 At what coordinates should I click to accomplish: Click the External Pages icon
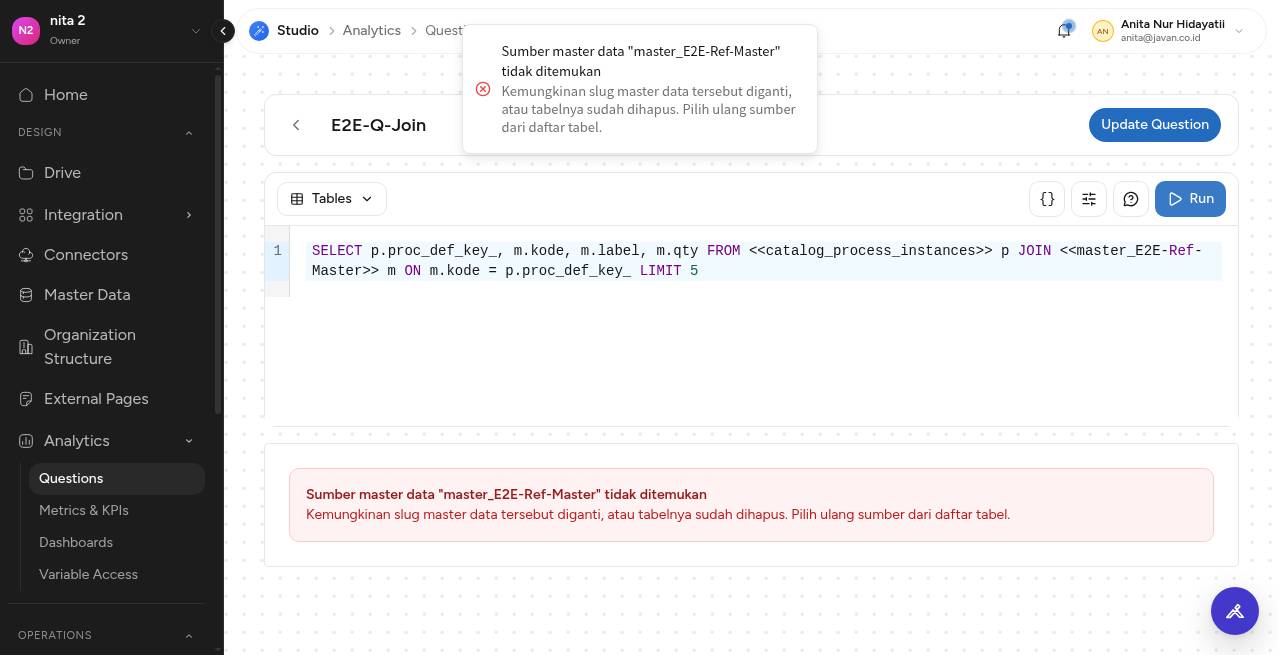(26, 399)
